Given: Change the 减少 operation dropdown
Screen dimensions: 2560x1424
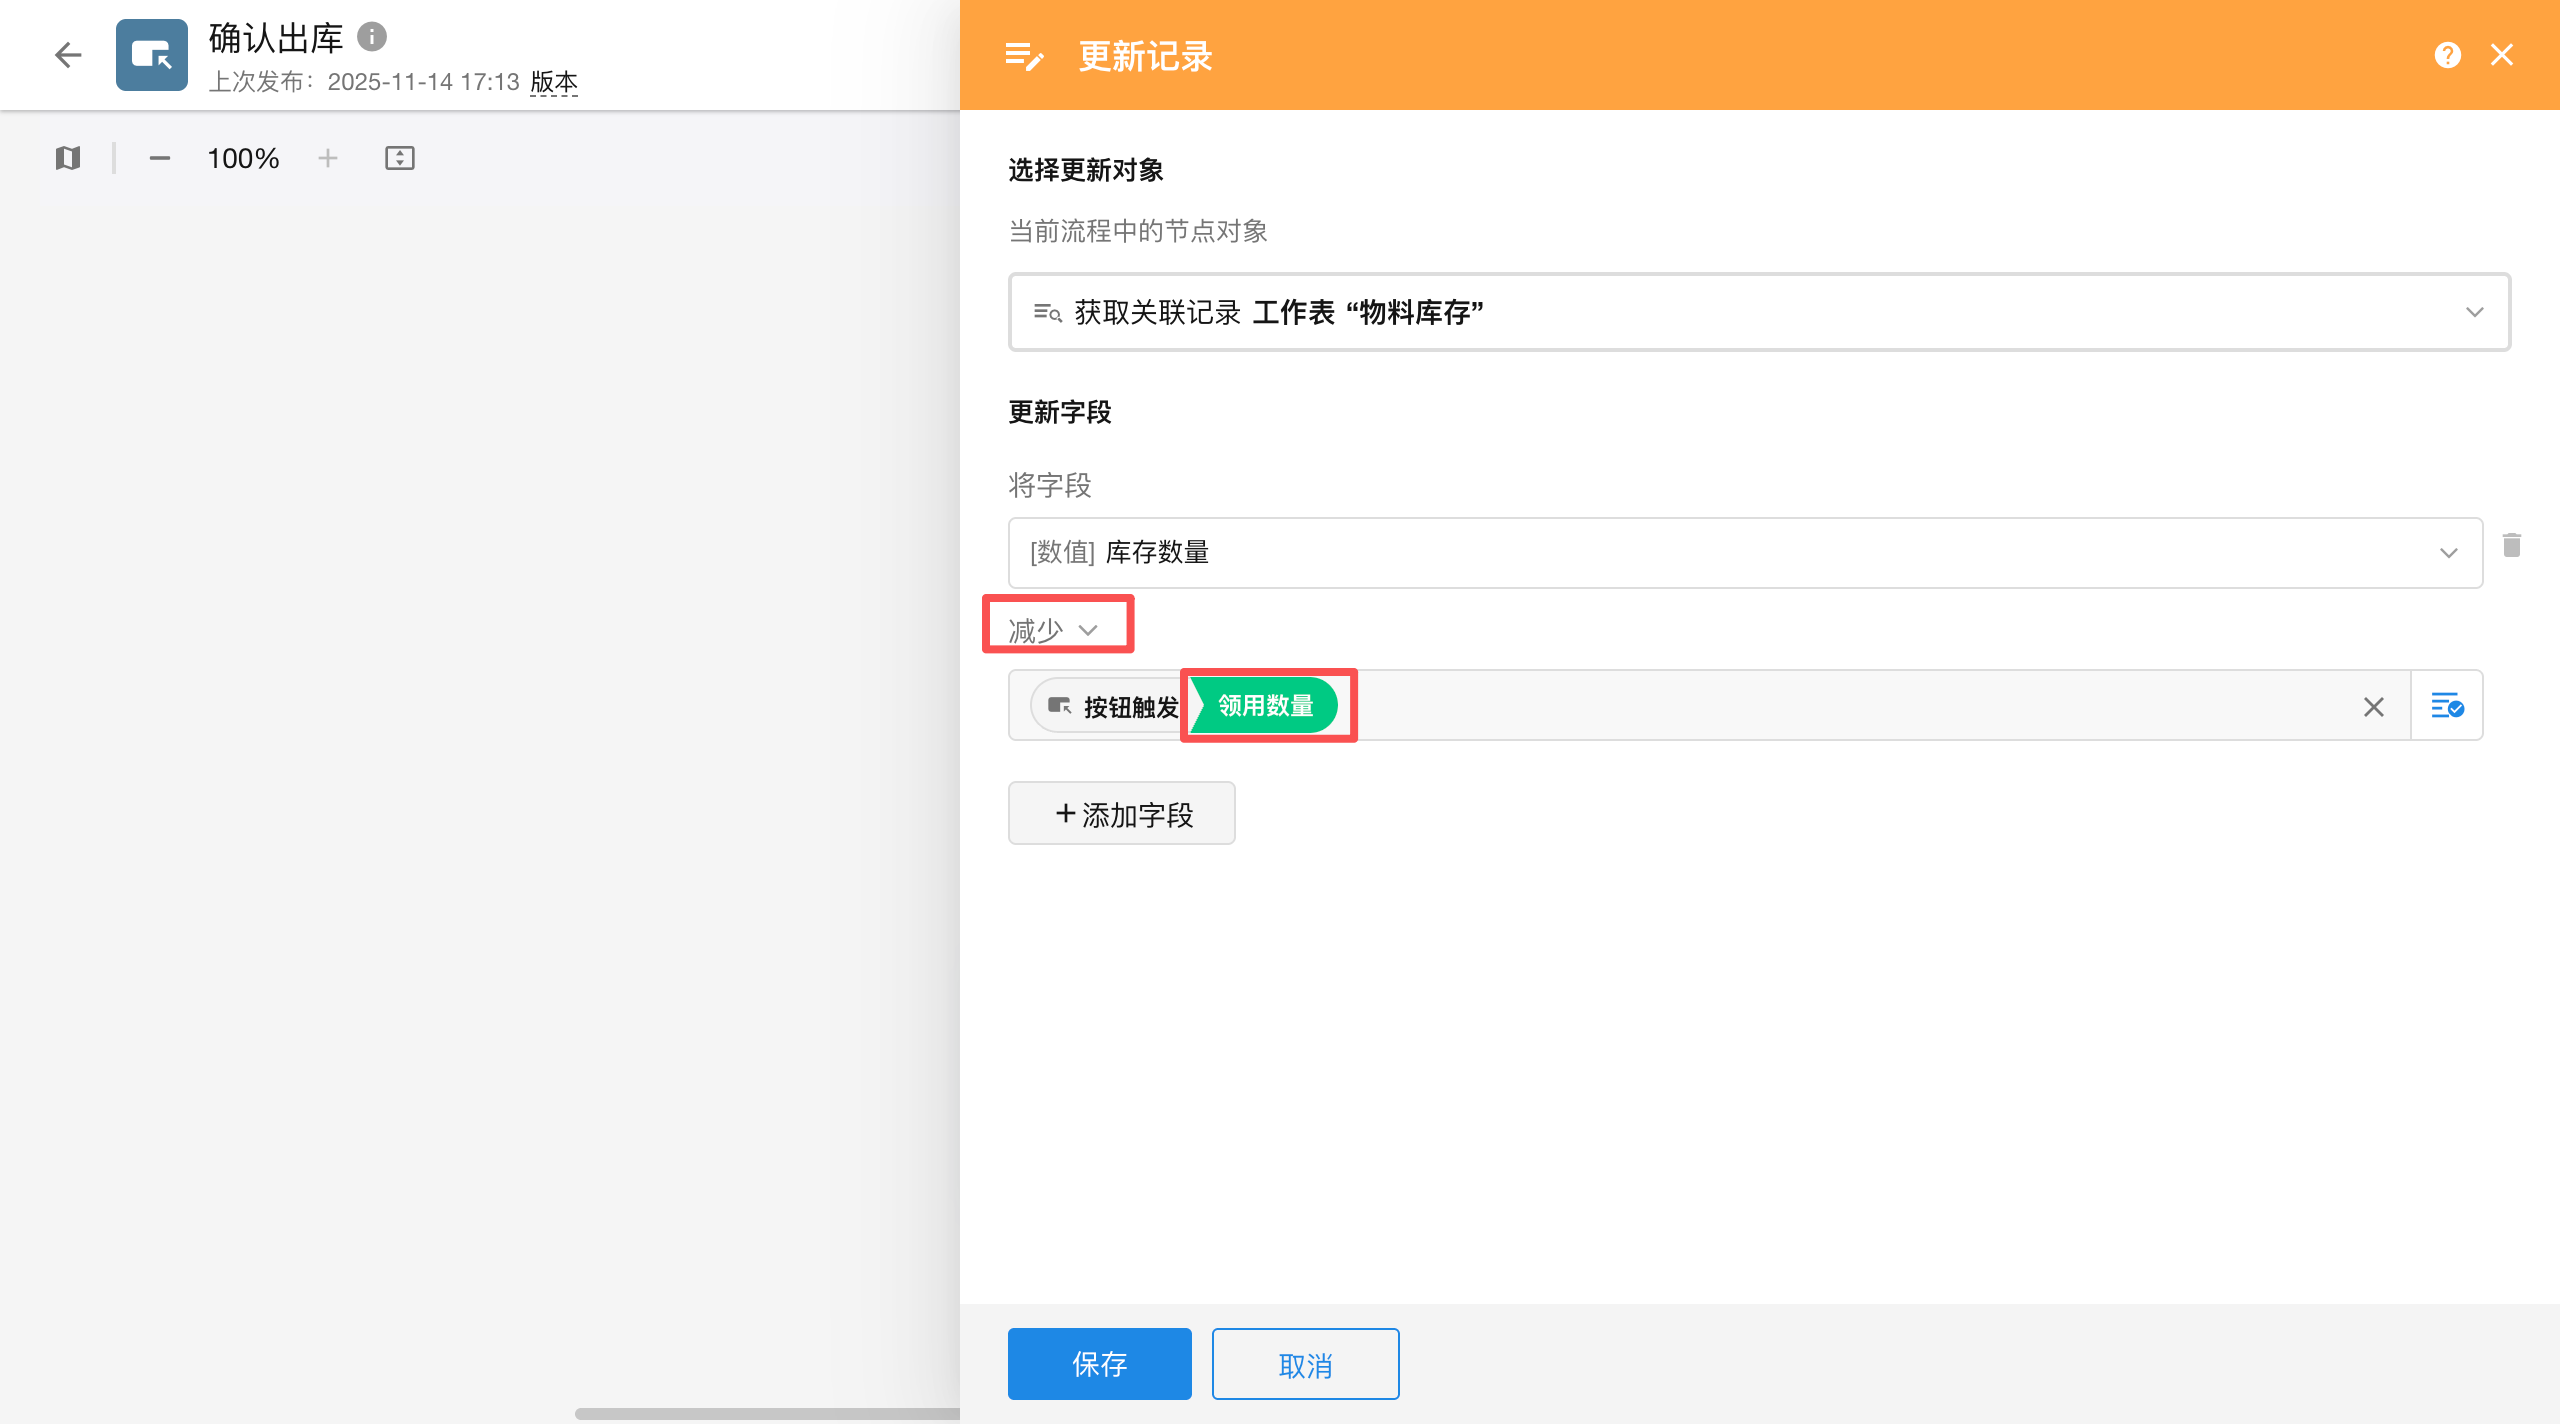Looking at the screenshot, I should click(x=1054, y=630).
